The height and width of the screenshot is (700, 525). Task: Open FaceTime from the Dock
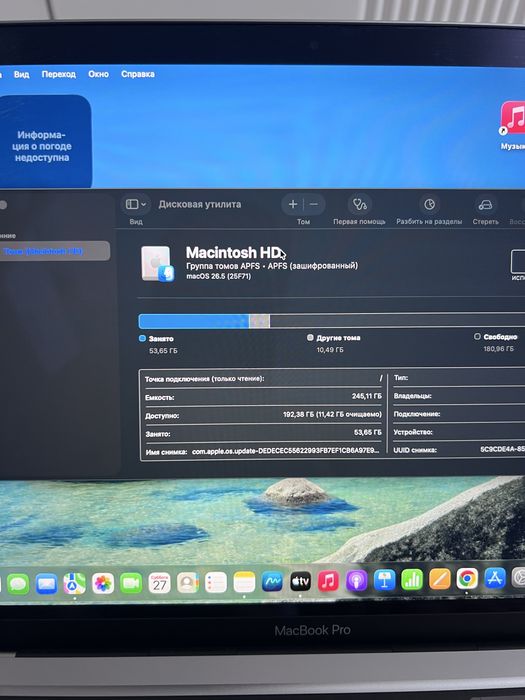[131, 583]
